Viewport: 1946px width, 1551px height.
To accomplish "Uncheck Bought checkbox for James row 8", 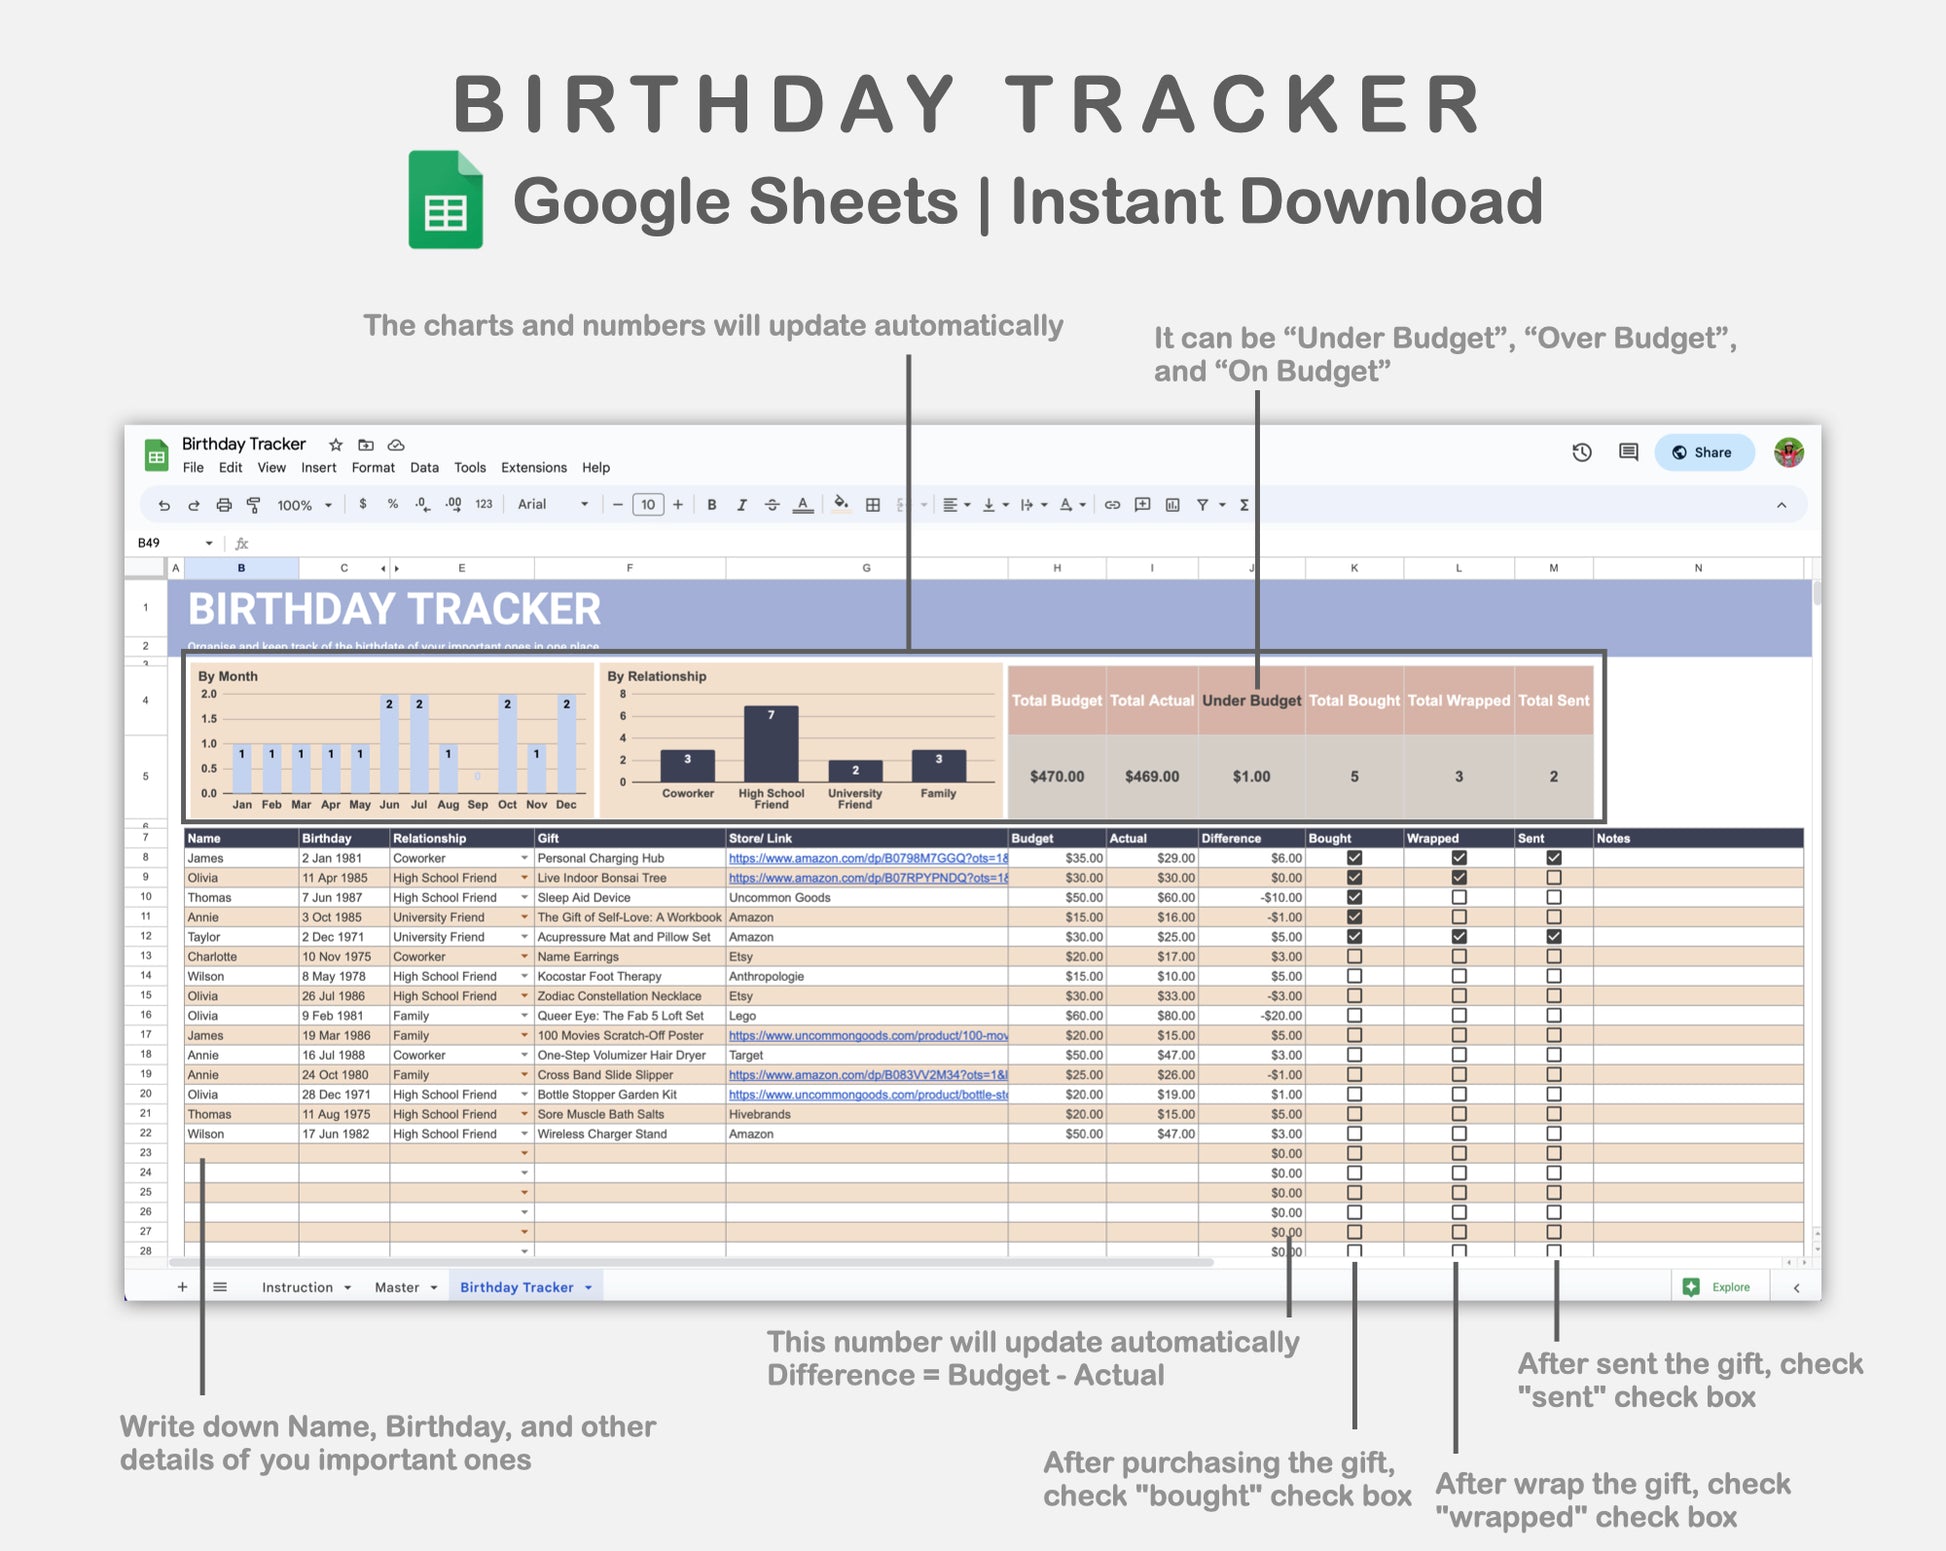I will click(1354, 858).
